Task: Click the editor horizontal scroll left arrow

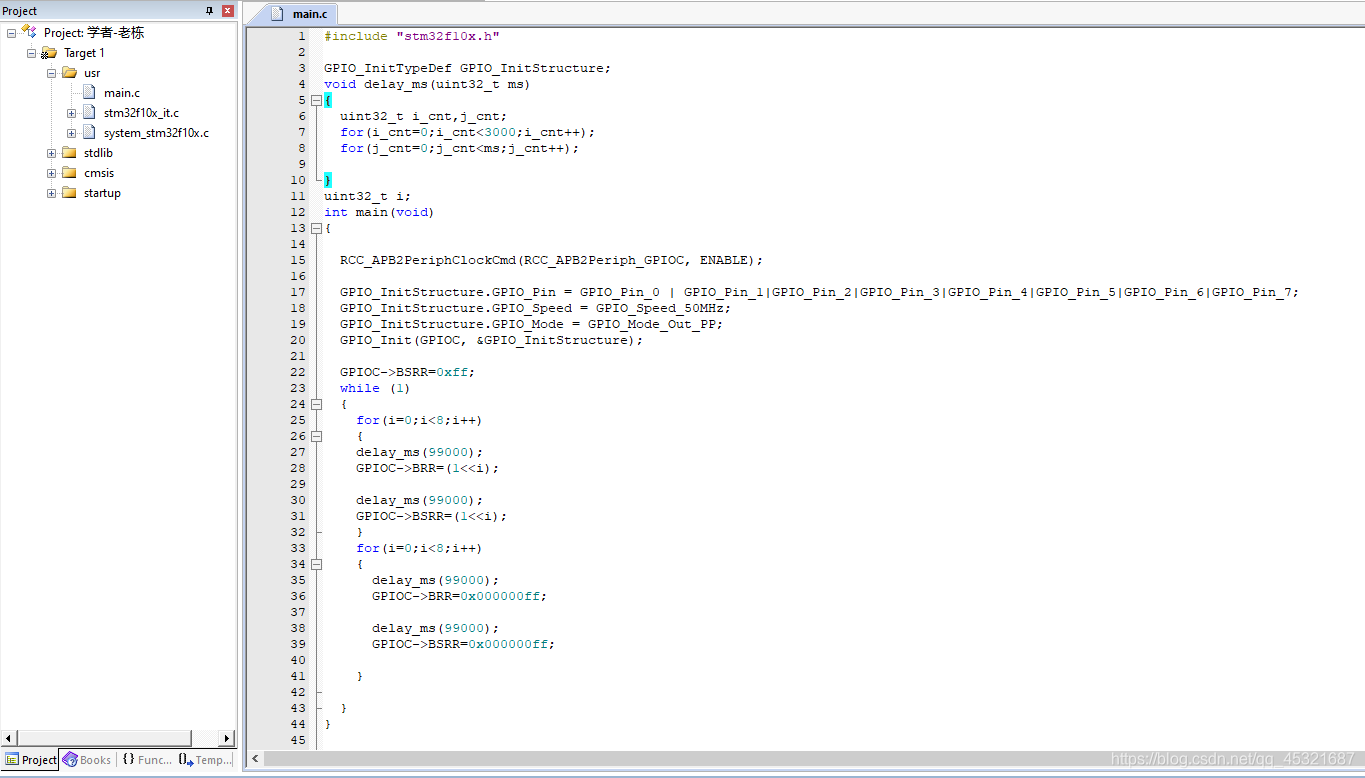Action: (x=255, y=759)
